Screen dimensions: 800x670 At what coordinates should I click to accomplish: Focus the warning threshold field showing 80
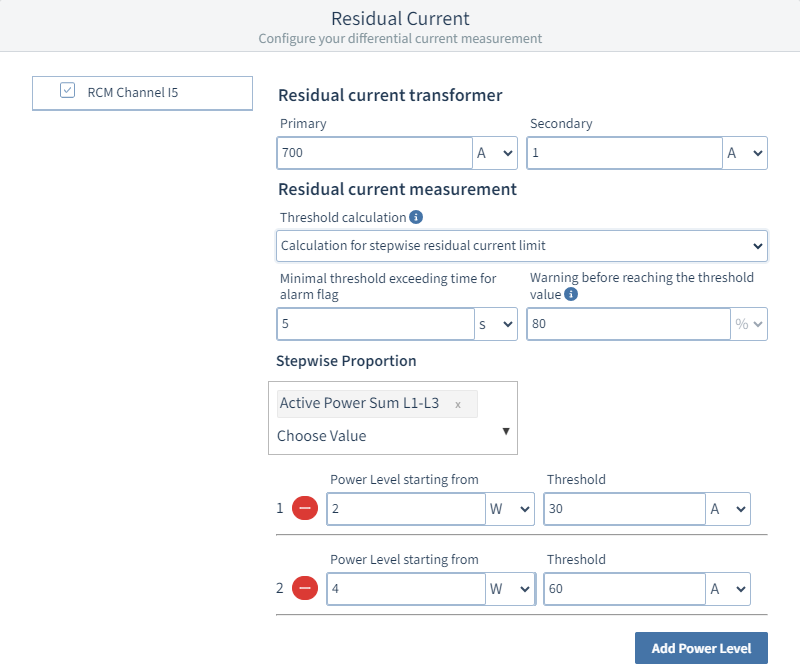coord(628,324)
